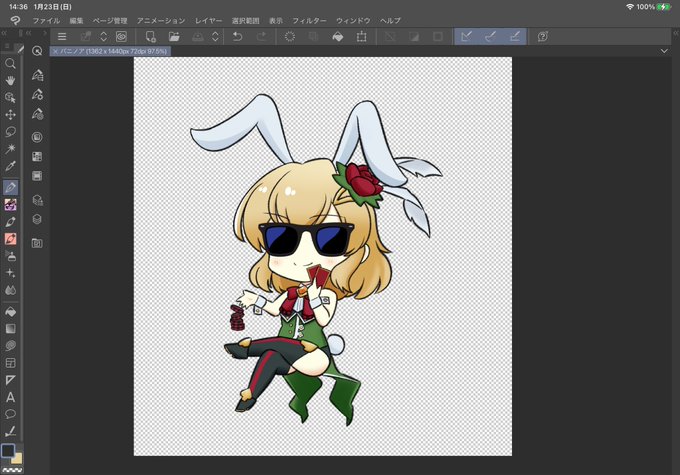Select the Correct line tool

coord(10,431)
